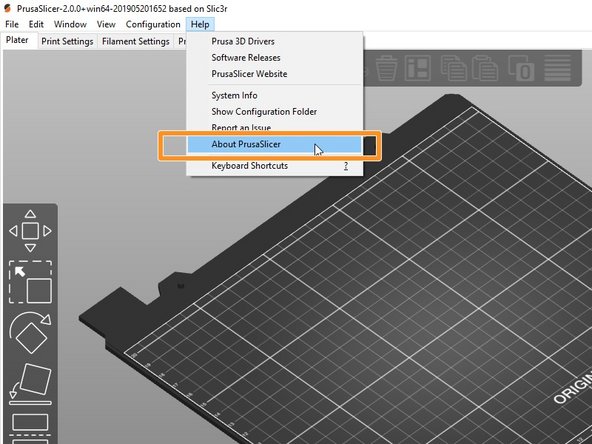Select Report an Issue menu entry
The image size is (592, 444).
[275, 127]
